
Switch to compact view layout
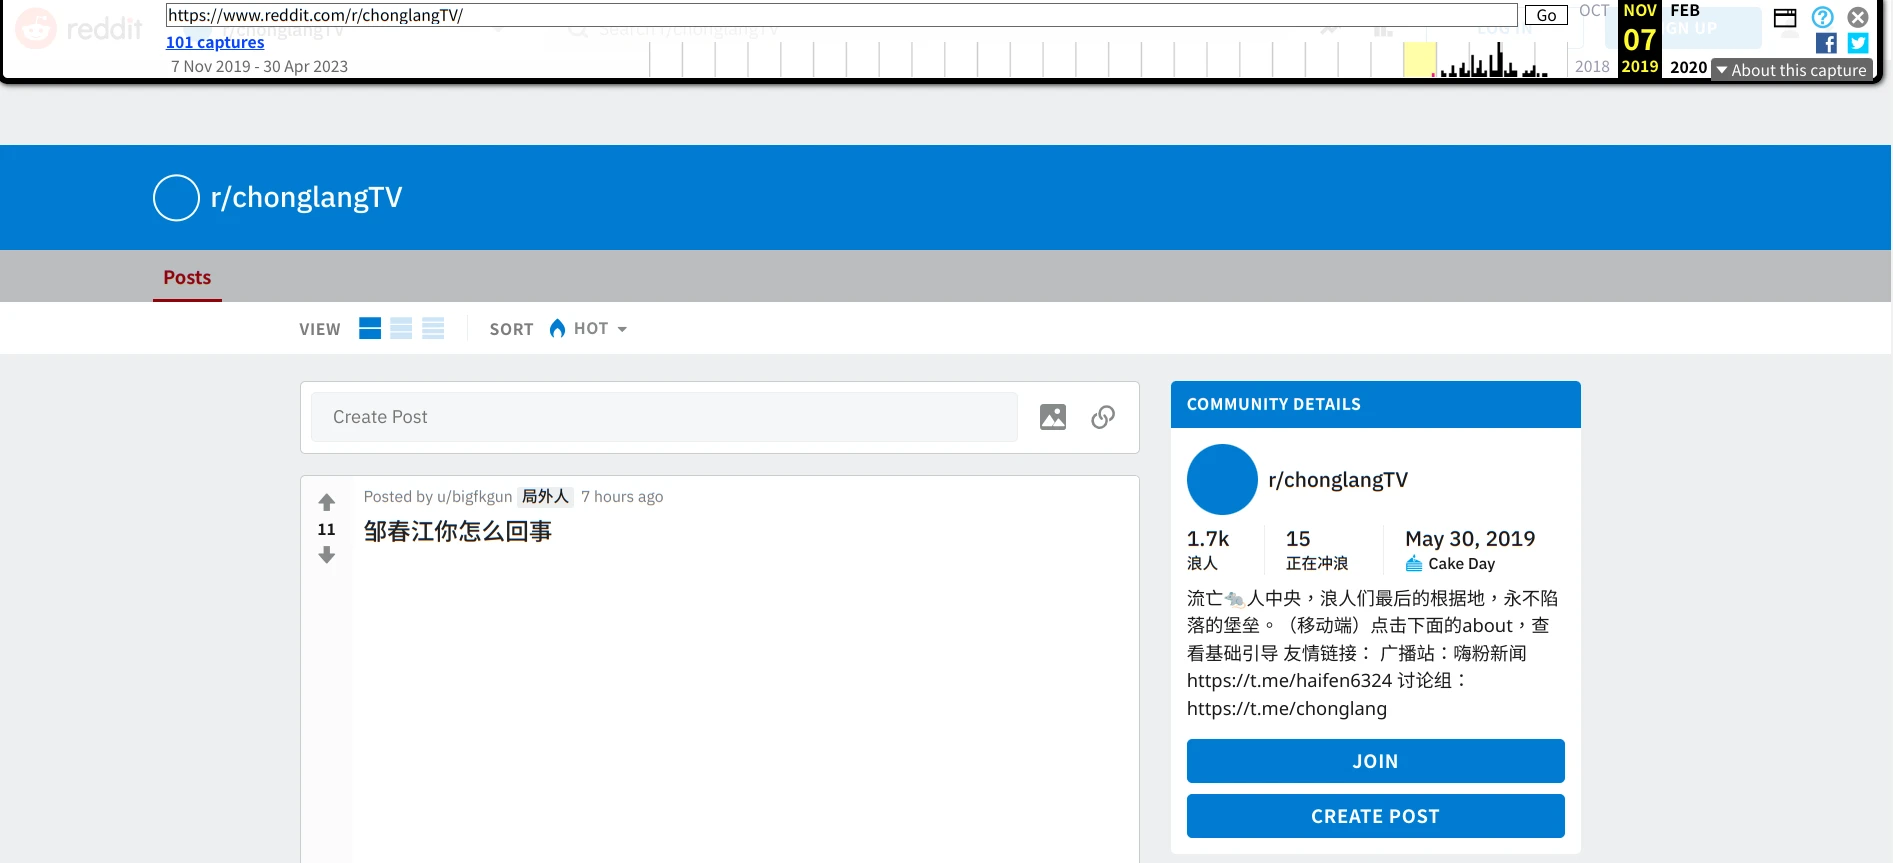(433, 328)
